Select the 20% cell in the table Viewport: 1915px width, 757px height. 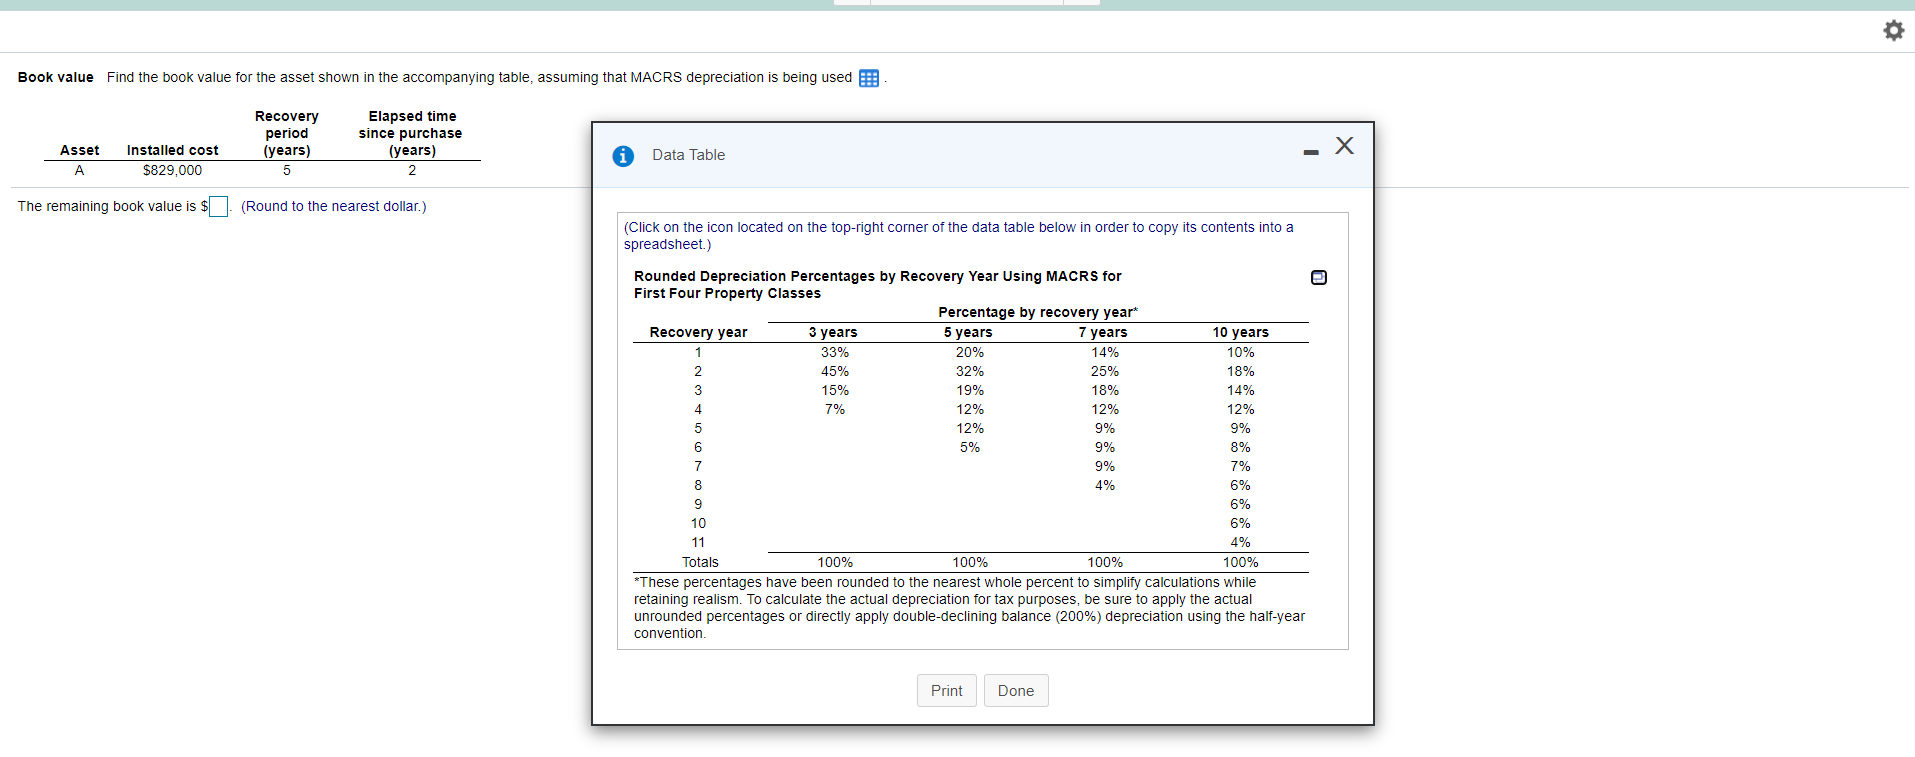(x=970, y=352)
